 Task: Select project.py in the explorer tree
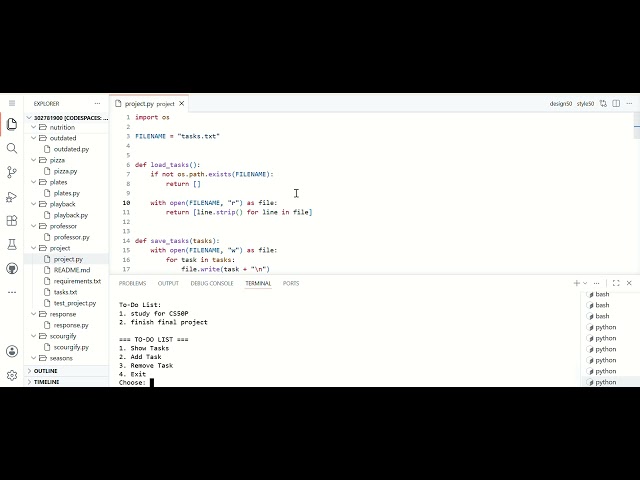68,259
